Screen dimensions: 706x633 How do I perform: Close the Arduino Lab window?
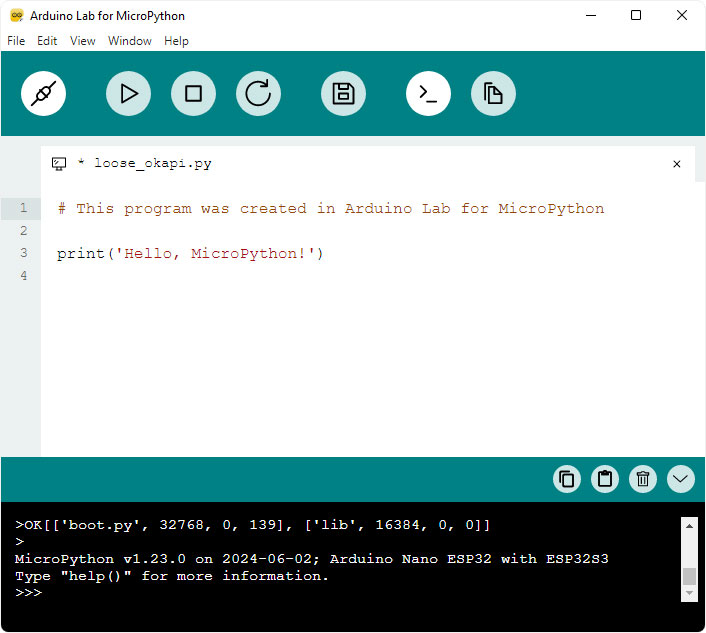(x=682, y=15)
